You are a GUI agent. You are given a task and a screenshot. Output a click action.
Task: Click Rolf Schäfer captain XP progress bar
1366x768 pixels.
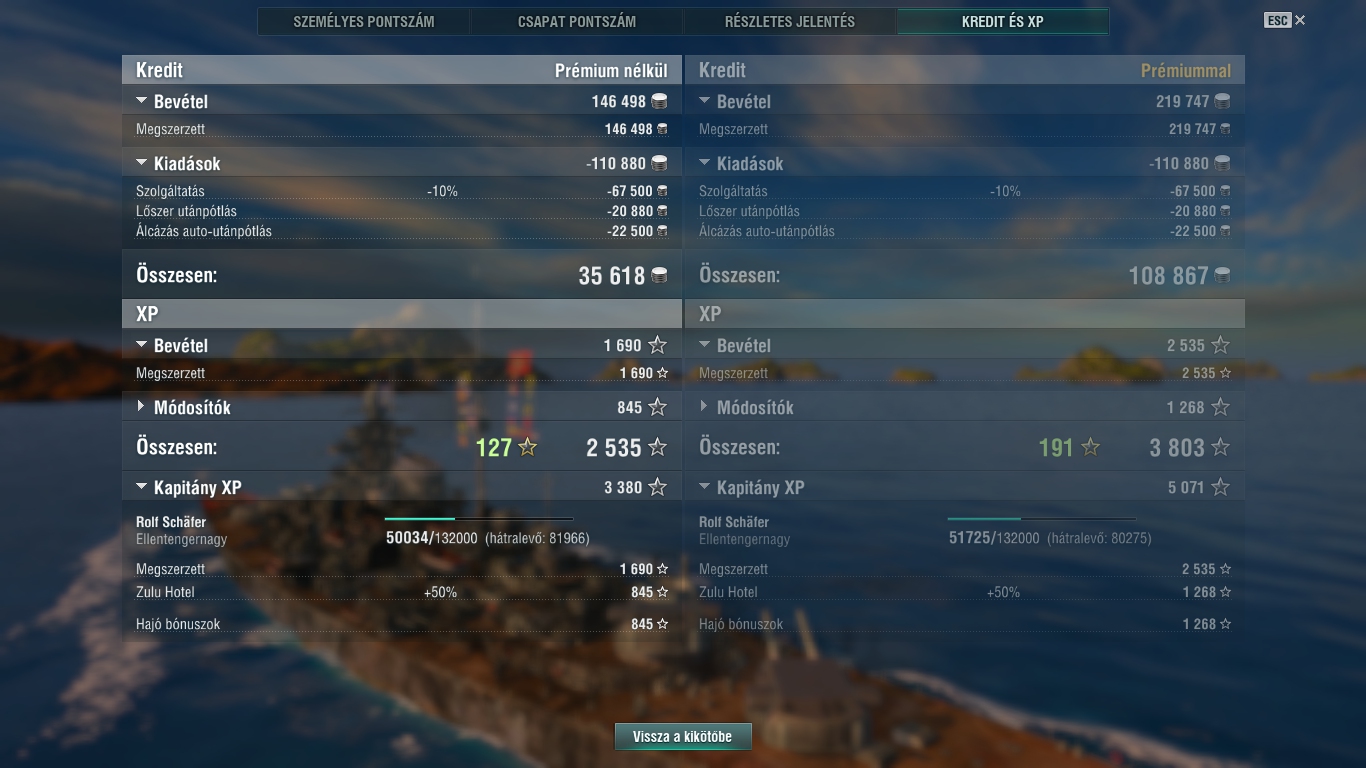click(479, 519)
